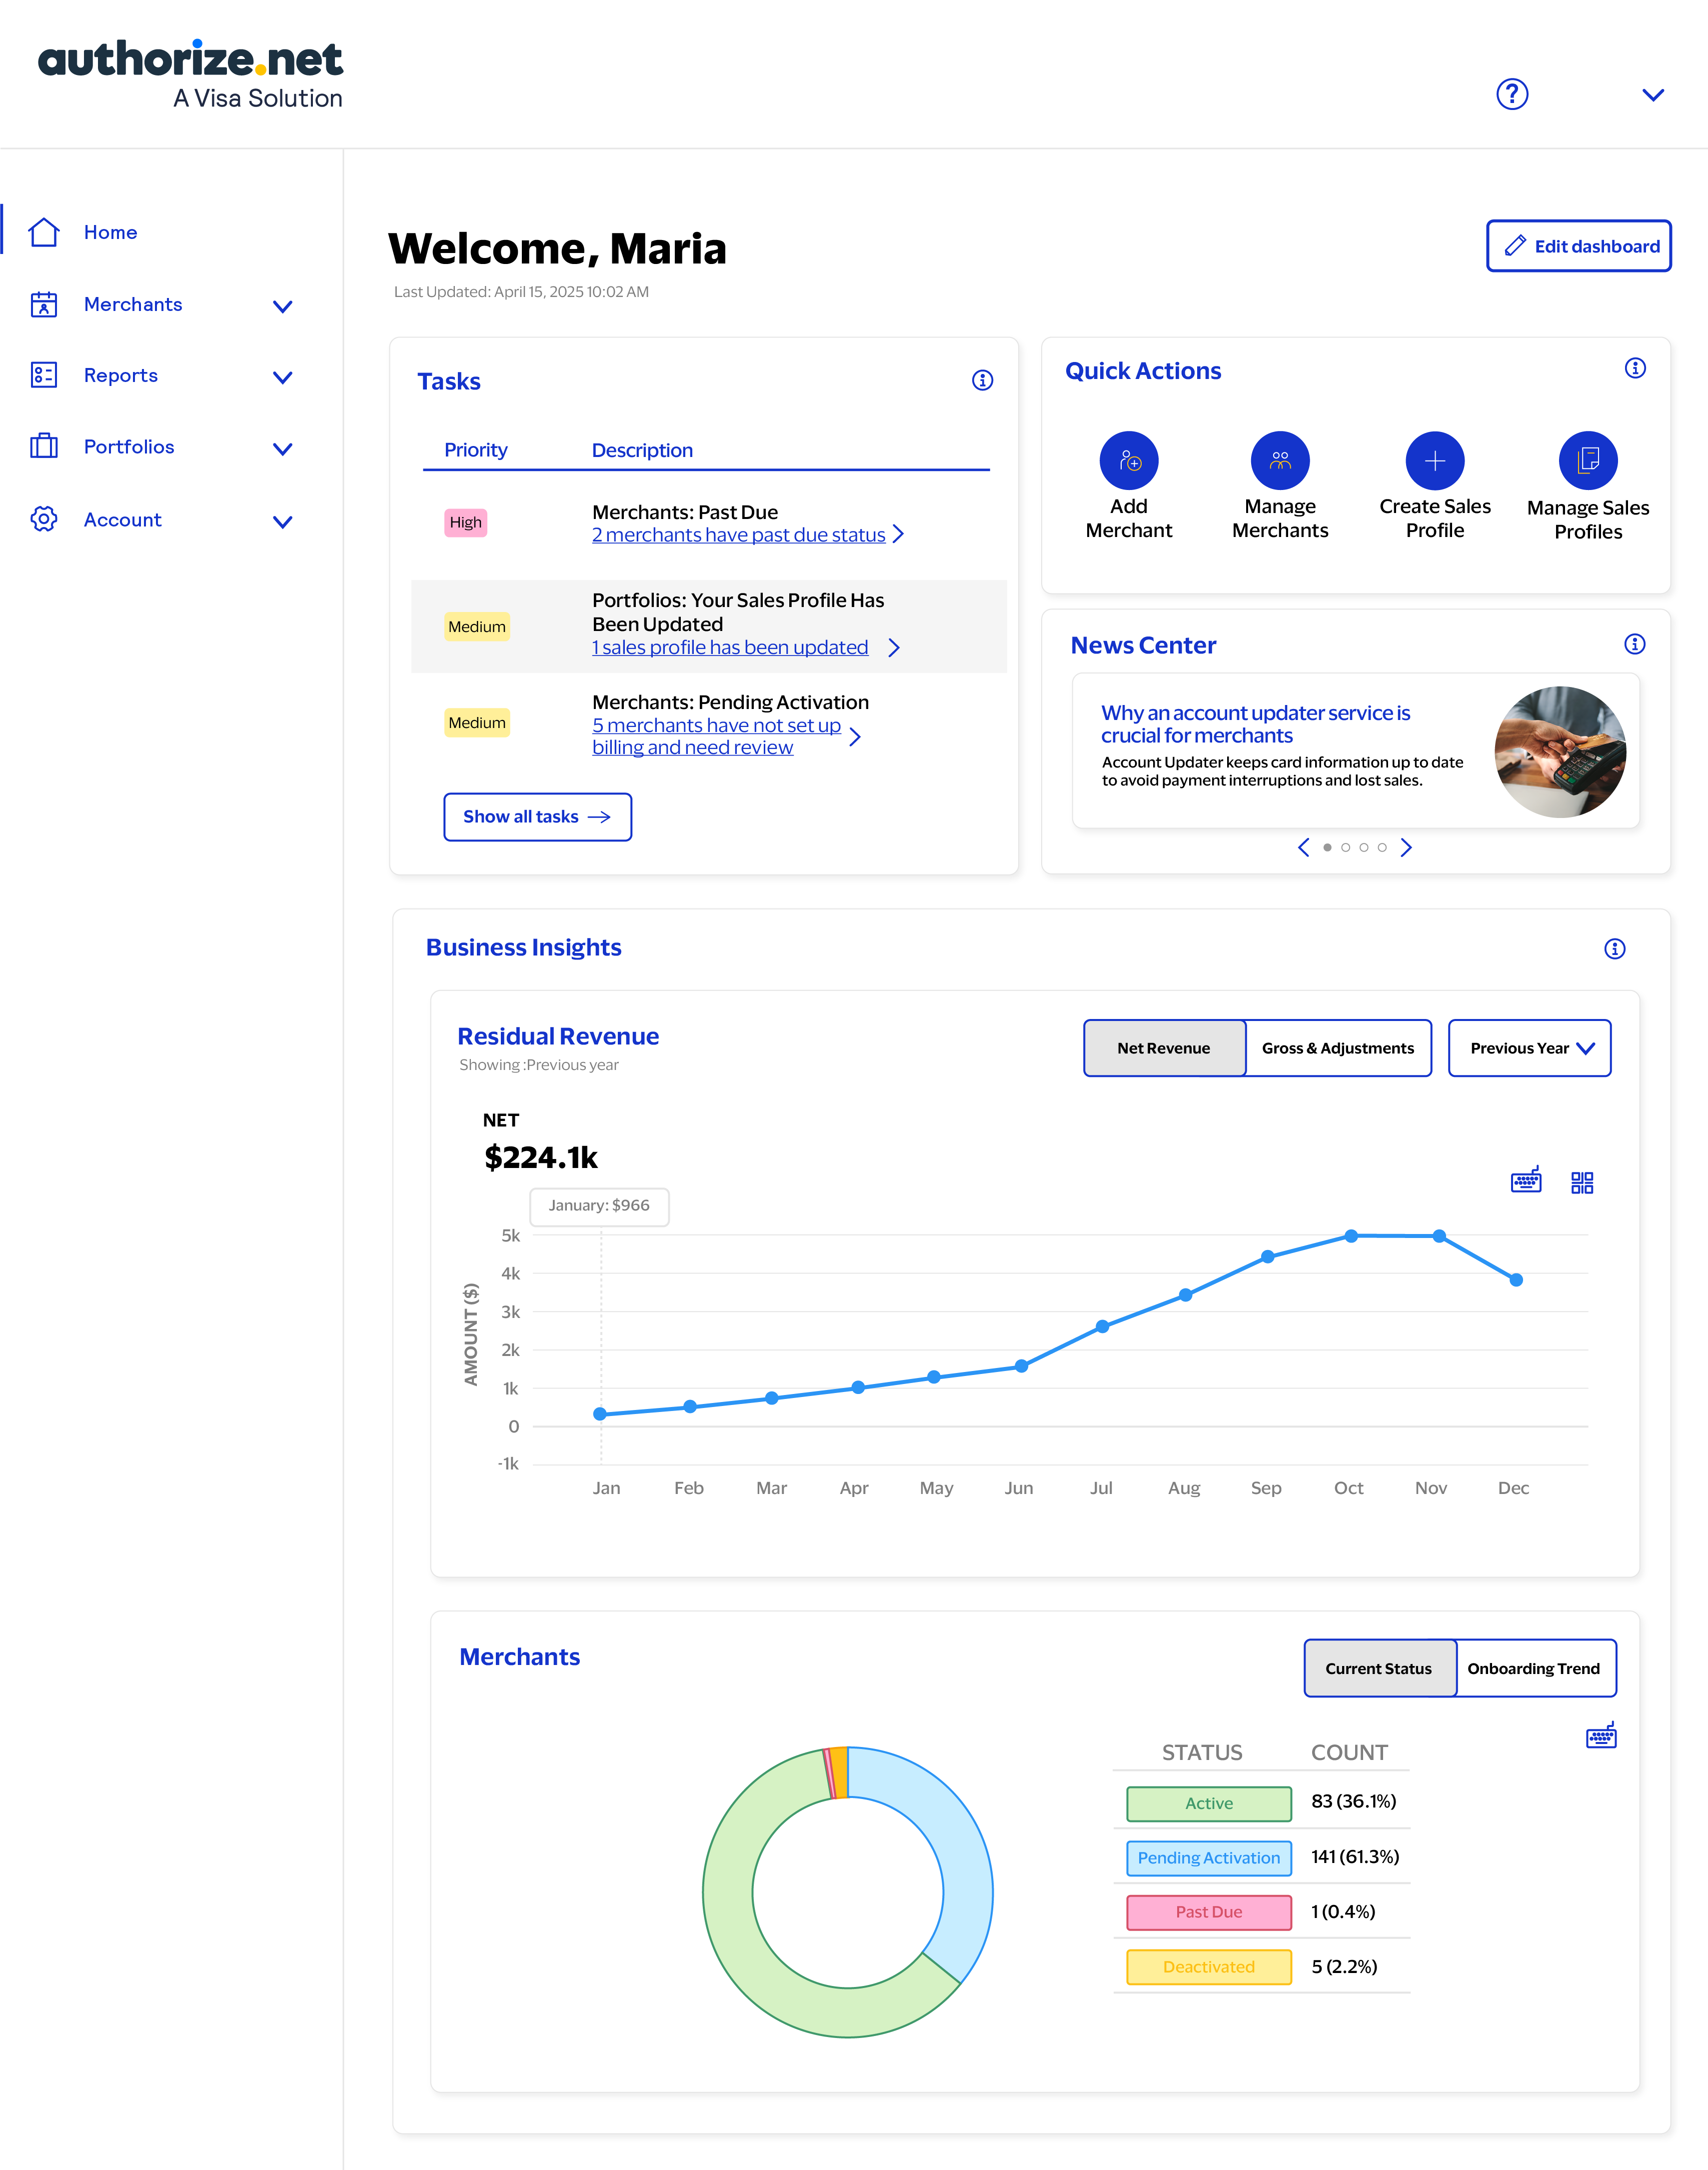This screenshot has height=2170, width=1708.
Task: Click the Merchants sidebar icon
Action: point(44,304)
